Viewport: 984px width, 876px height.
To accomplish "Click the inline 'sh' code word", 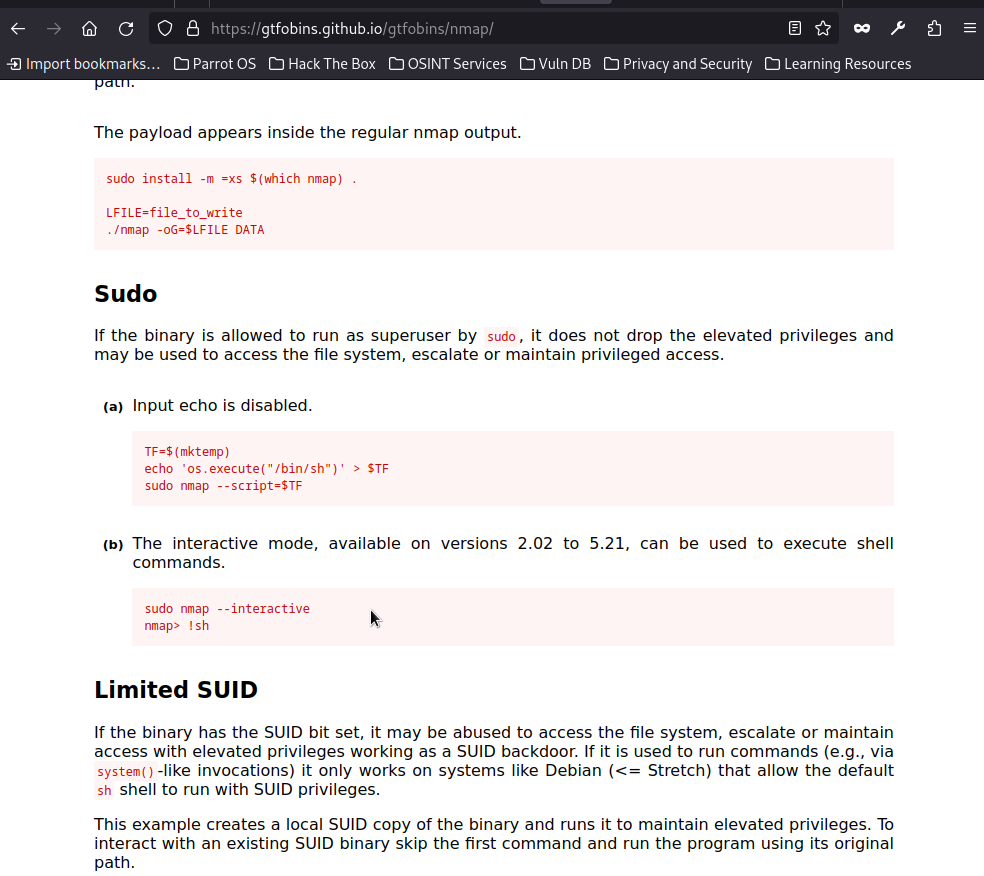I will point(104,791).
